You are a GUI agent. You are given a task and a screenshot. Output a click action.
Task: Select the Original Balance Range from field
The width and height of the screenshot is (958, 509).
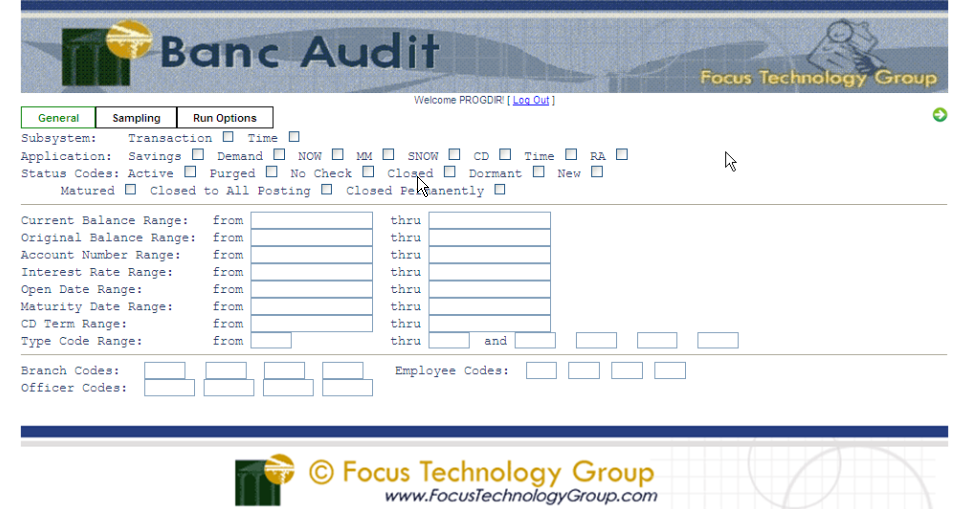[312, 237]
